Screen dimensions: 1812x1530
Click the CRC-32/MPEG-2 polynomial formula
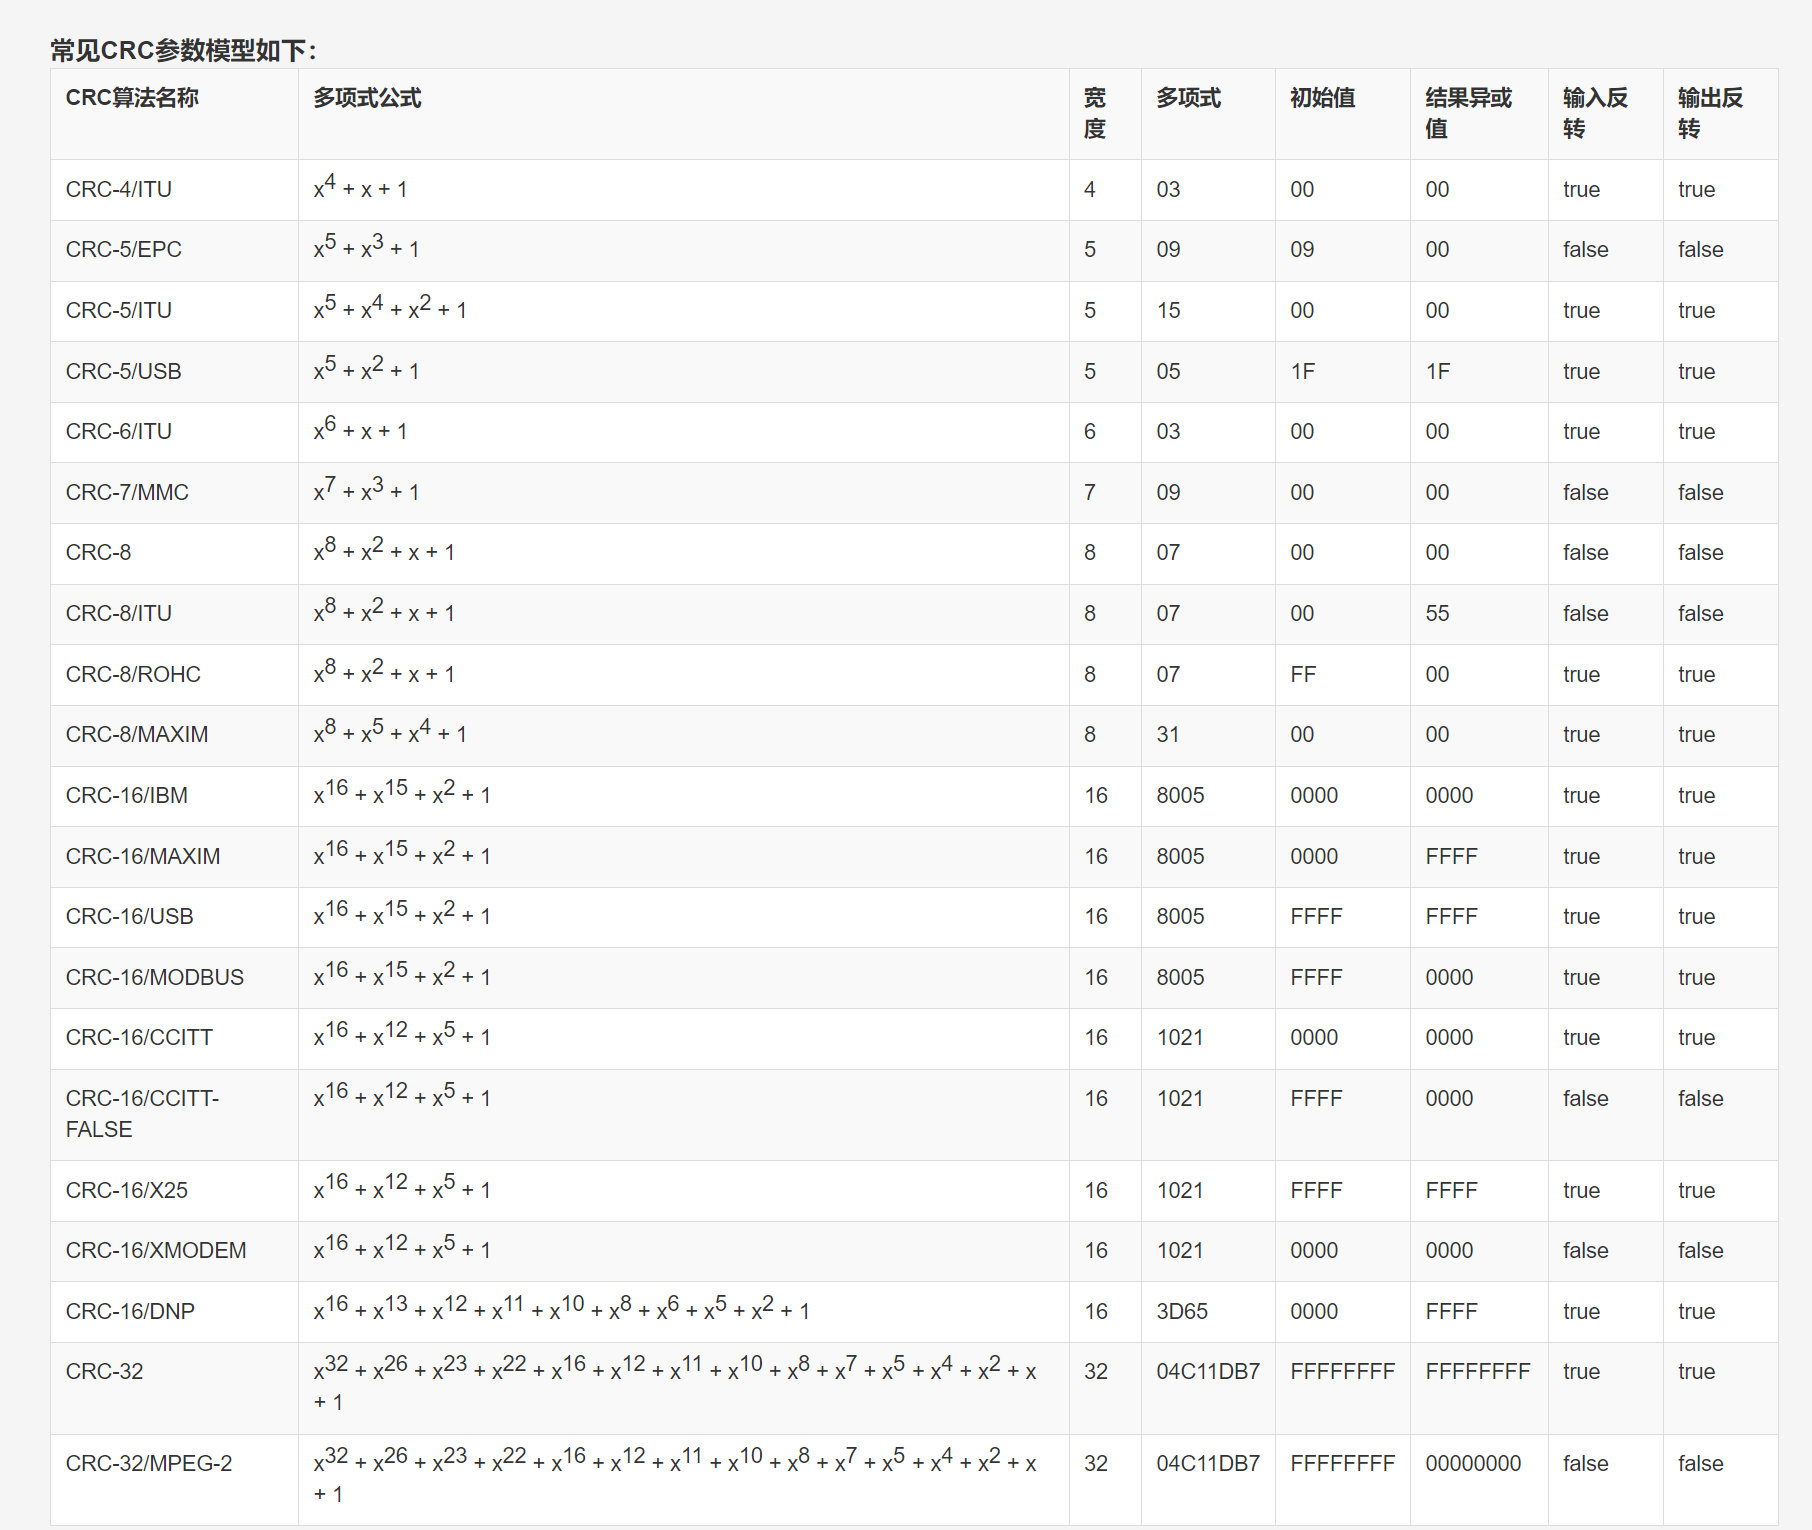click(x=675, y=1476)
